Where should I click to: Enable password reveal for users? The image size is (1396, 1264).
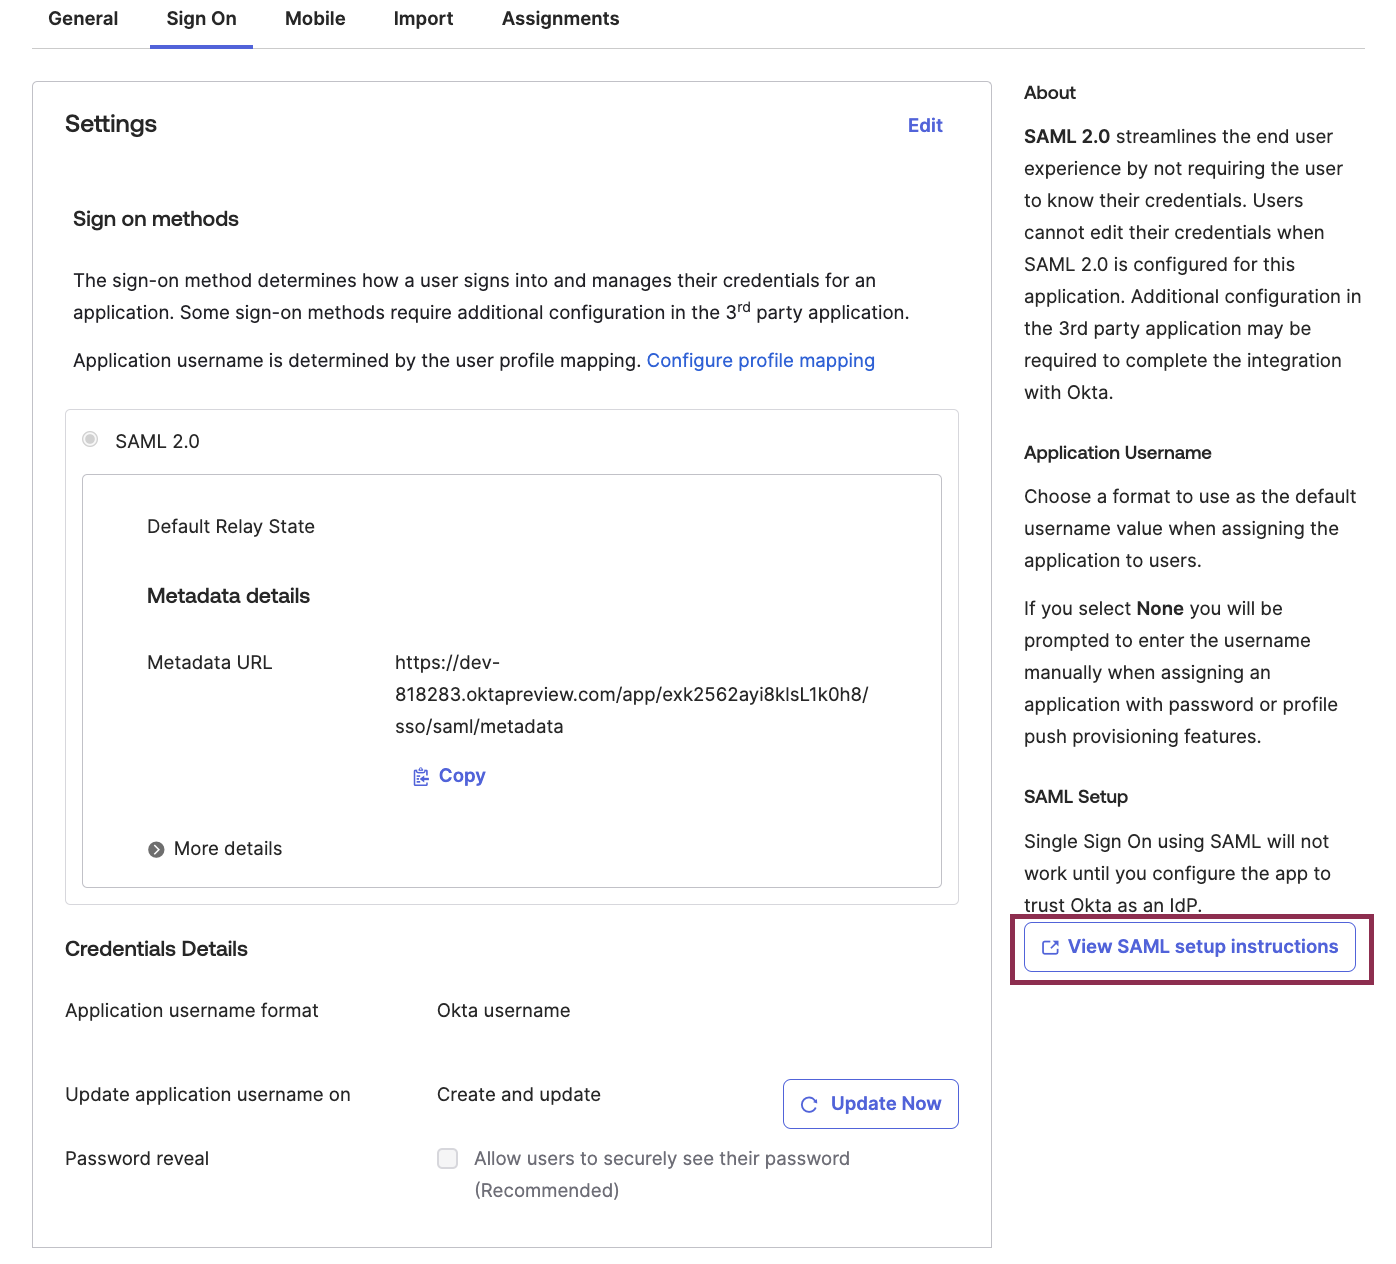pyautogui.click(x=447, y=1158)
